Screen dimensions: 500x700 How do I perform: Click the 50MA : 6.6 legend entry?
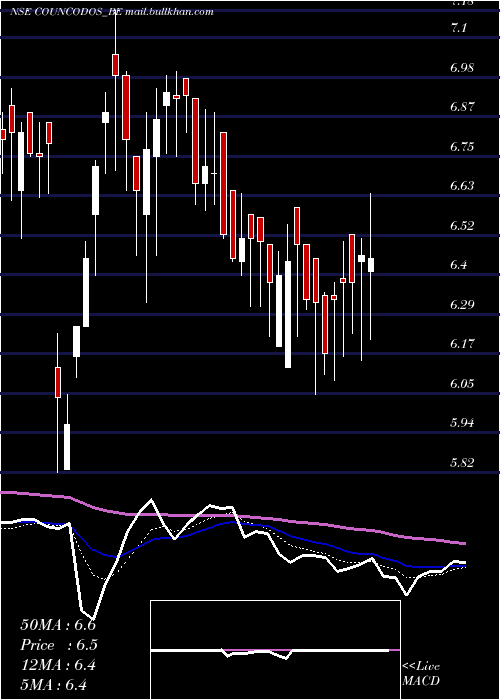[x=58, y=625]
